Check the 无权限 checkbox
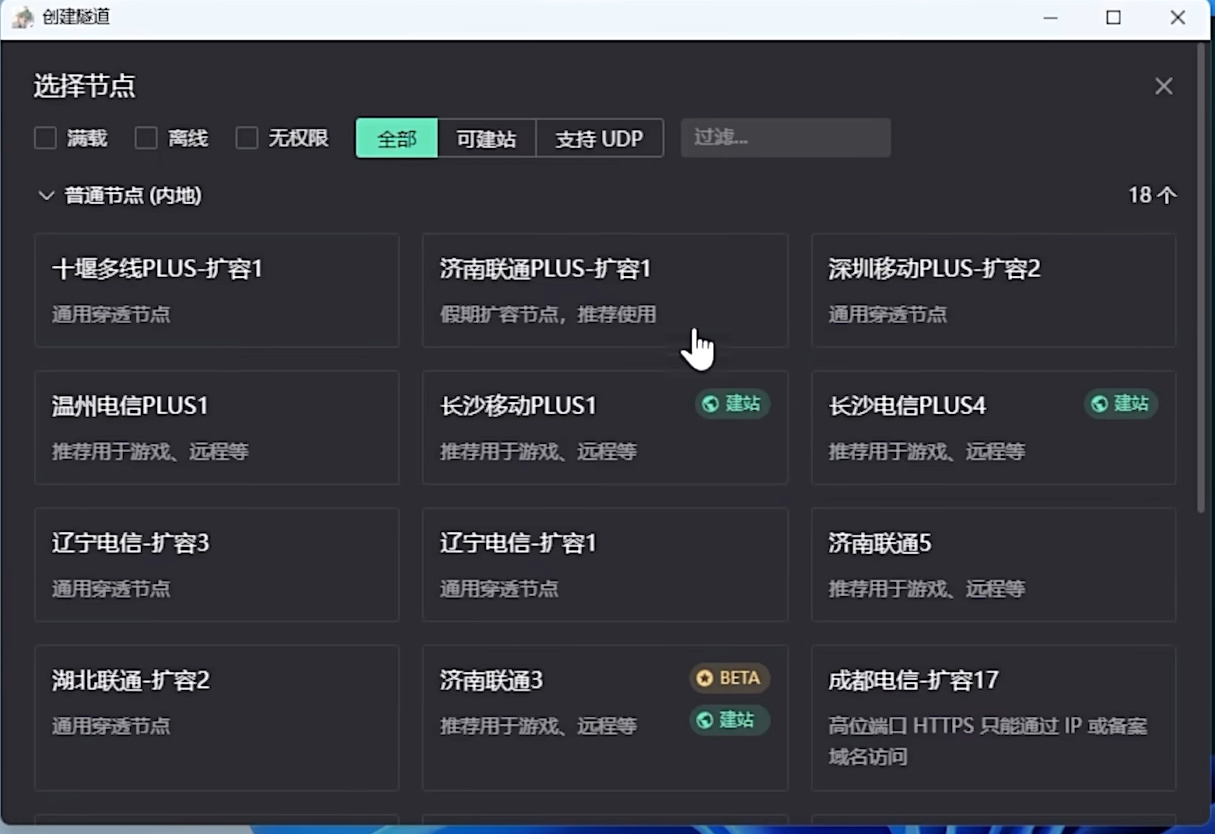1215x834 pixels. (247, 138)
